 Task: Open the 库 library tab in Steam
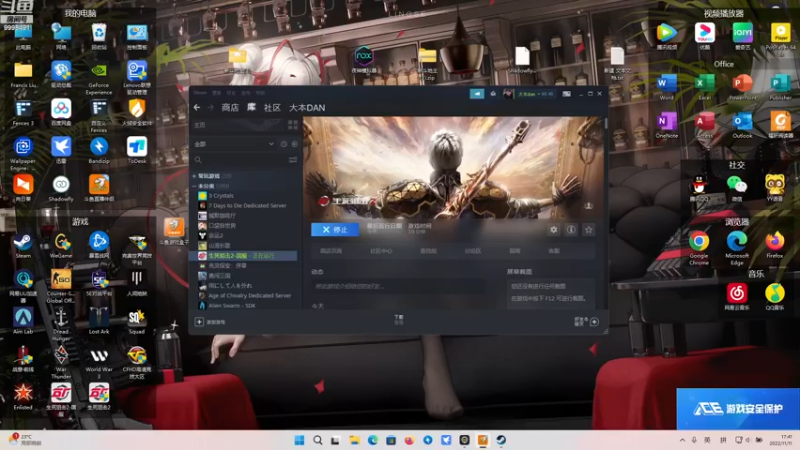point(252,107)
